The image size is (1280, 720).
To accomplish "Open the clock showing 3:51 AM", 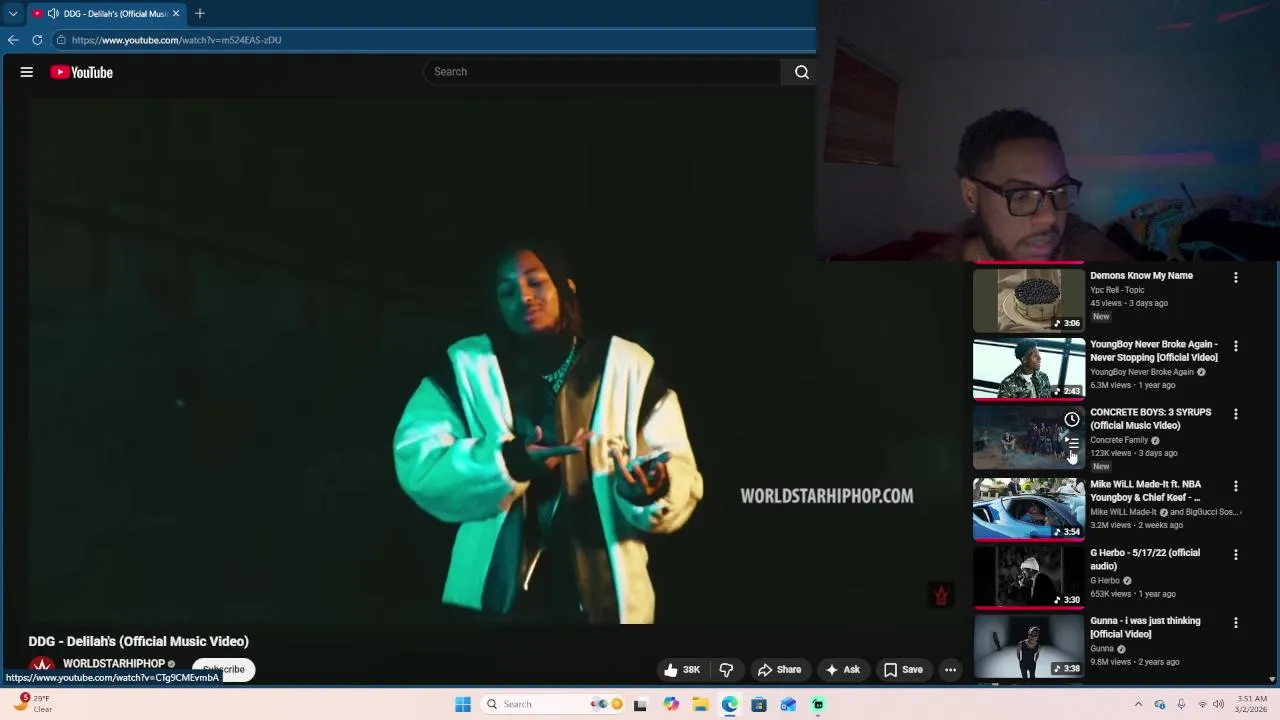I will coord(1251,704).
